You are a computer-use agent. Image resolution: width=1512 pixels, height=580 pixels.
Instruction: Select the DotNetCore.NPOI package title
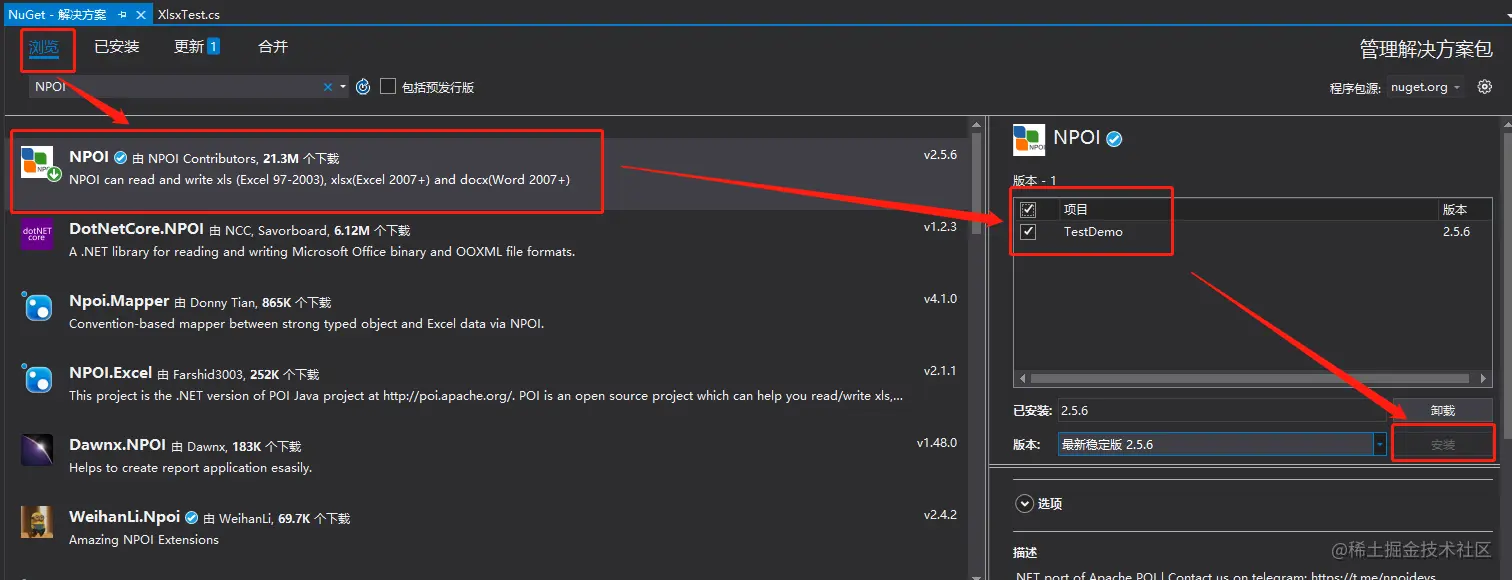(x=136, y=228)
